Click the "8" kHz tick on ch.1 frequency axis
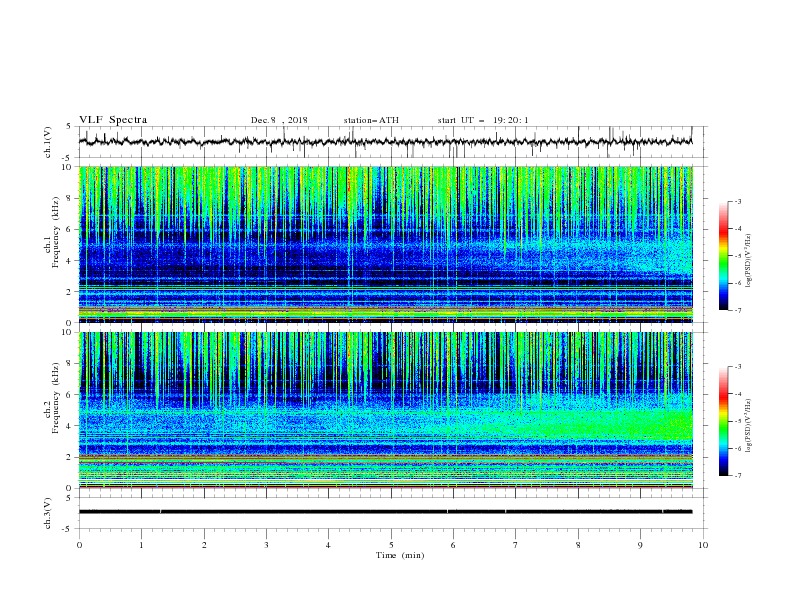Viewport: 792px width, 612px height. coord(70,198)
